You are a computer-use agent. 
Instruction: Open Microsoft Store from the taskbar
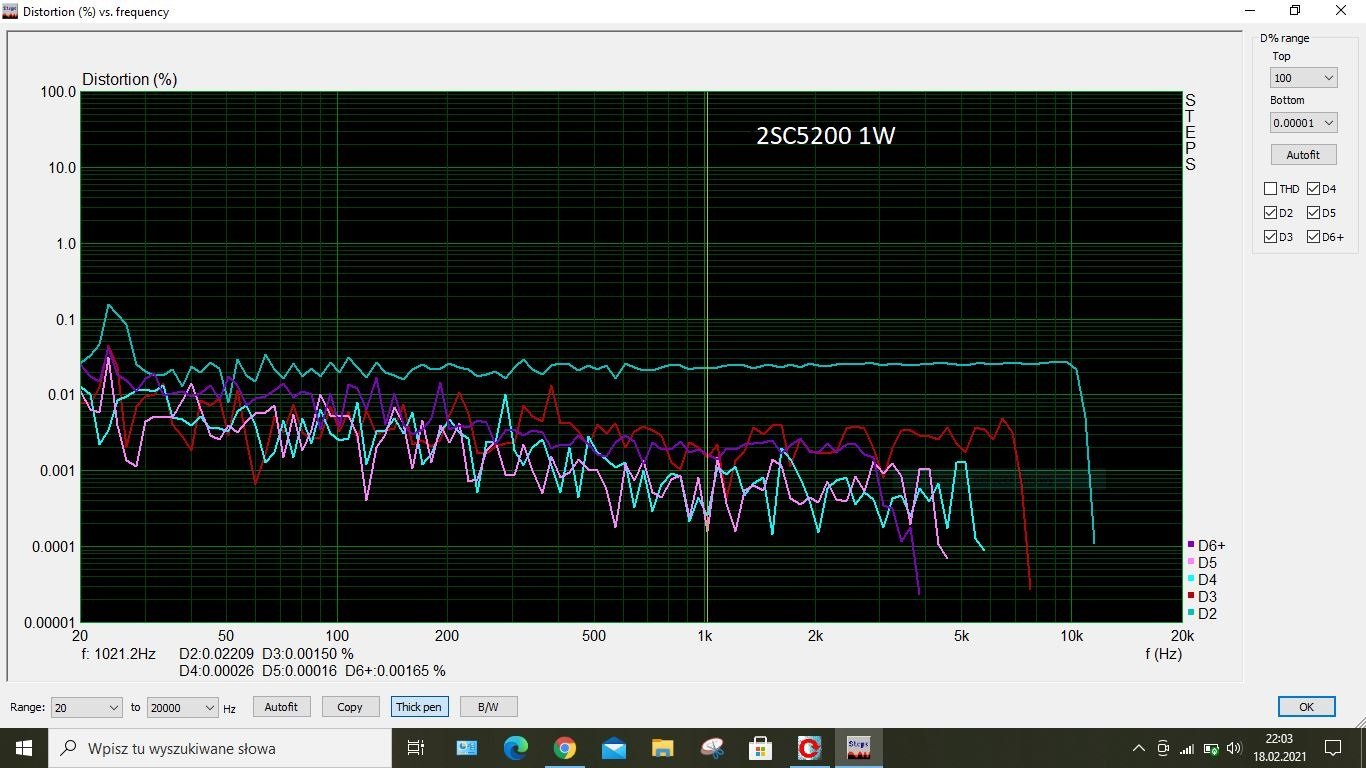[x=760, y=748]
